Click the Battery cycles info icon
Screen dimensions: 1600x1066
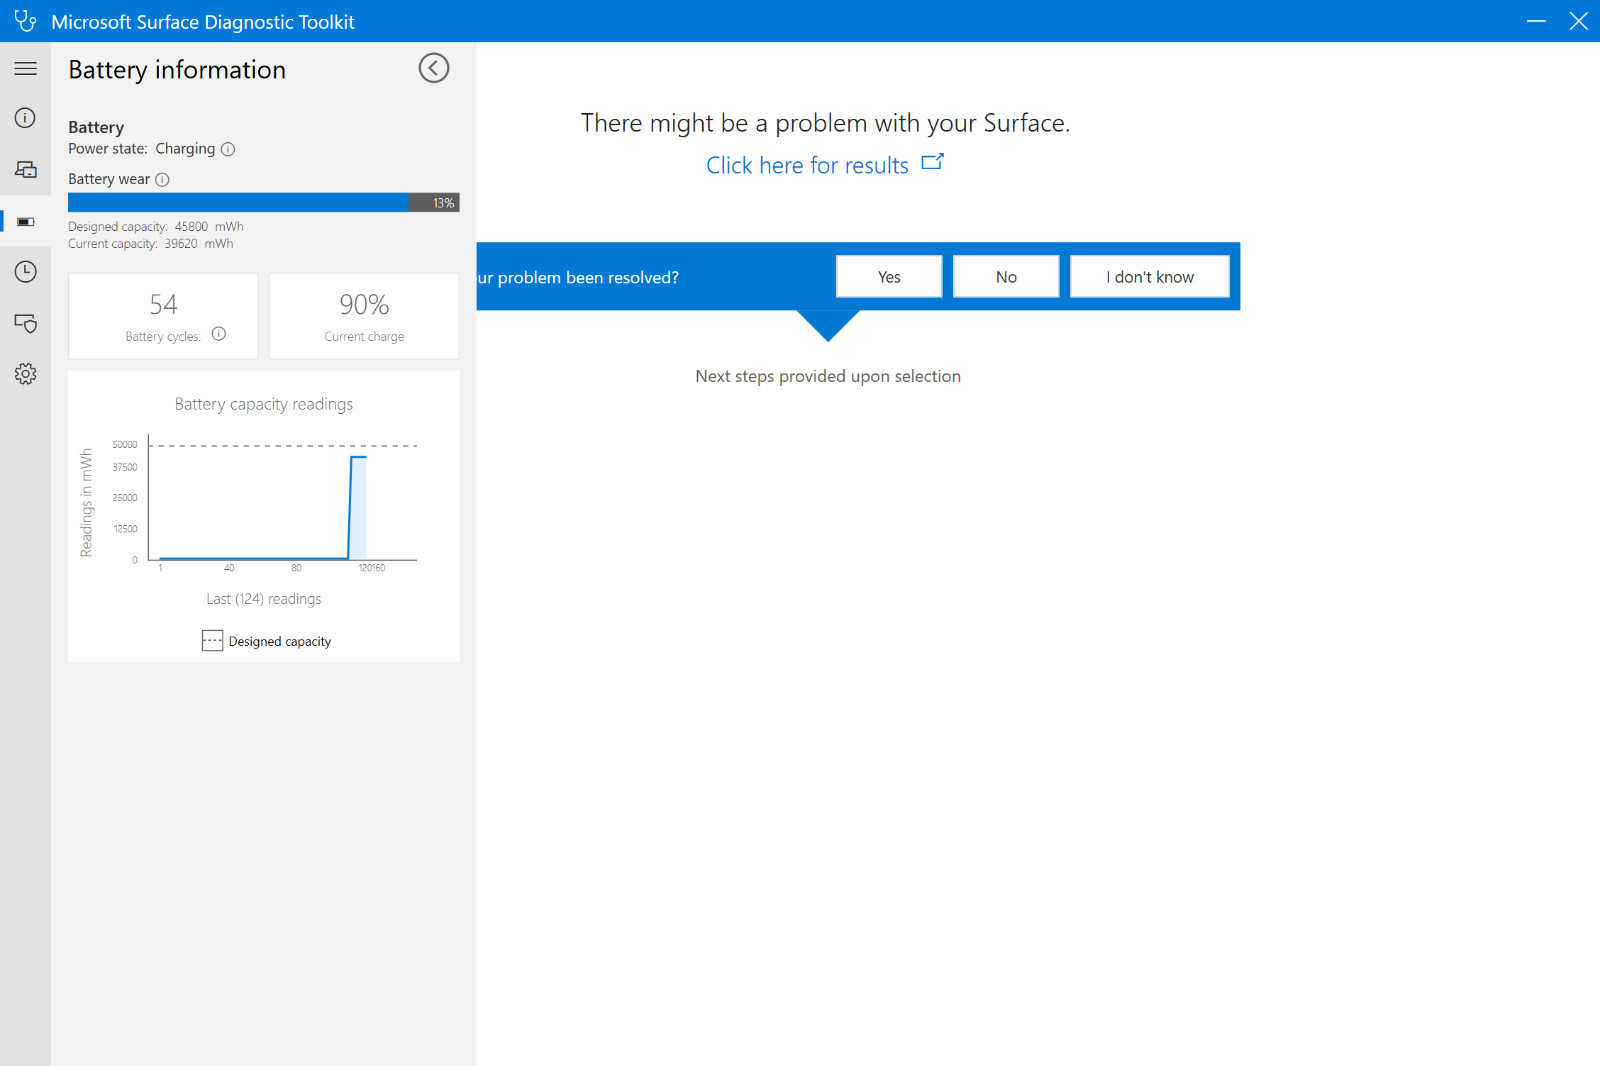[x=219, y=334]
